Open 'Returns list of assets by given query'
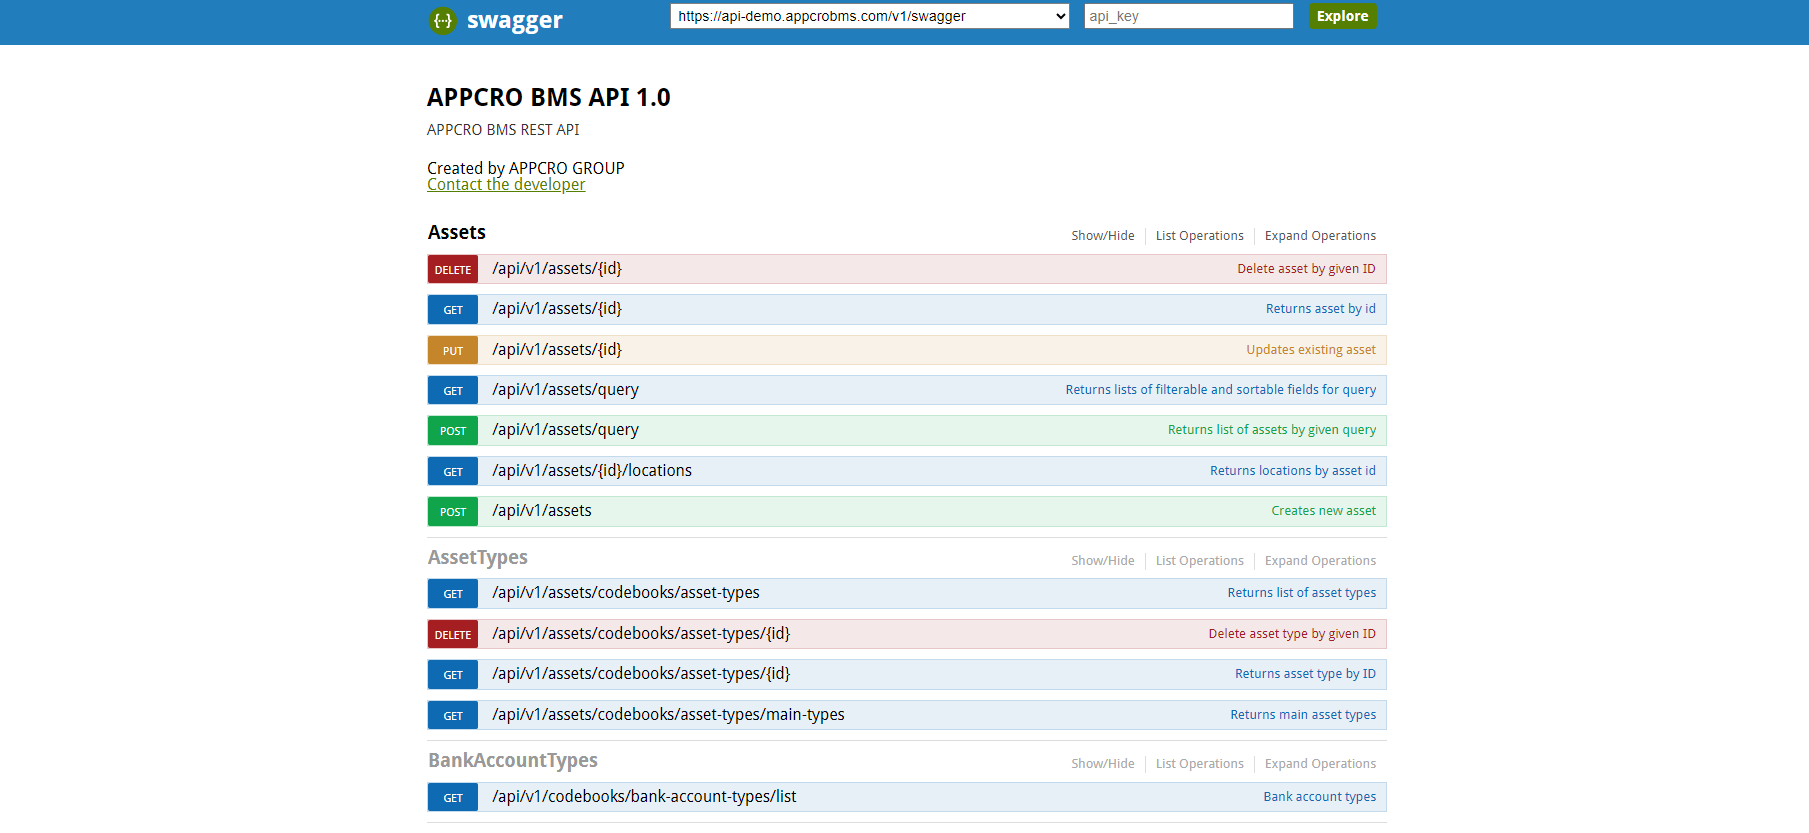Viewport: 1809px width, 833px height. point(1272,430)
